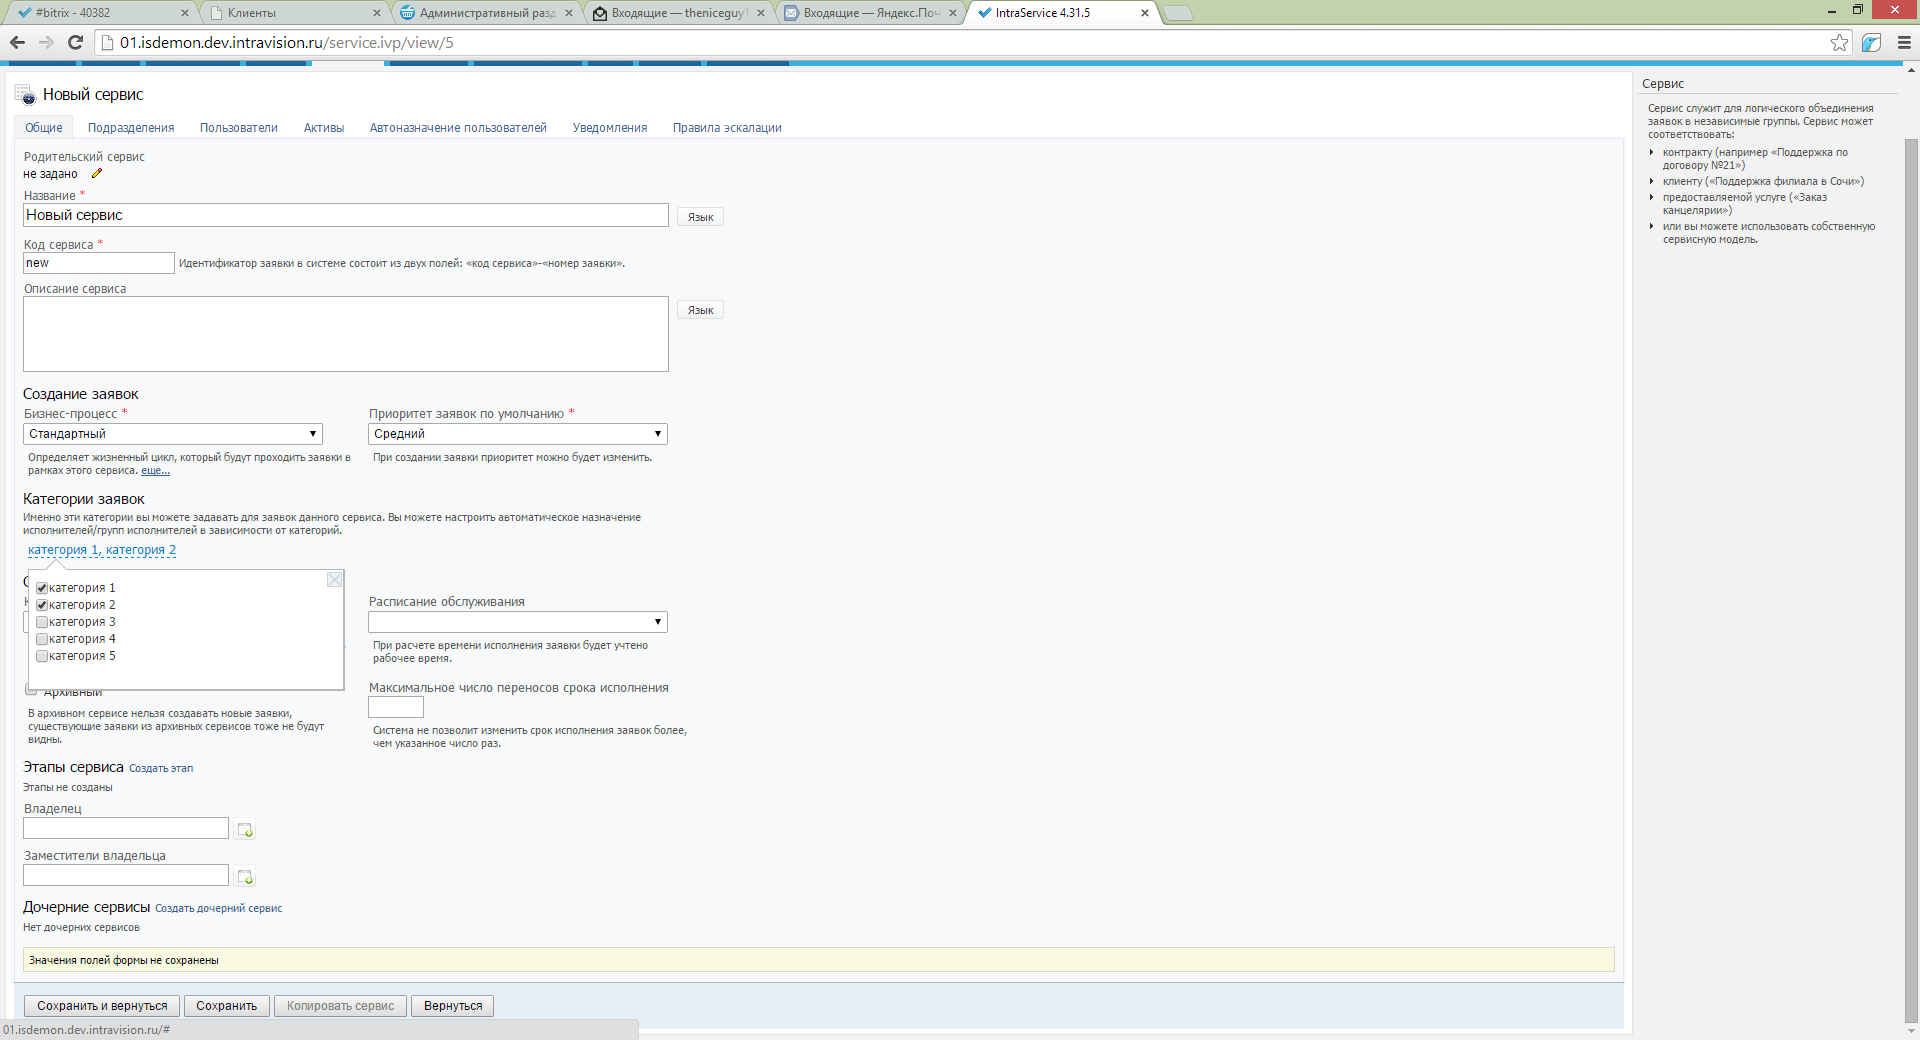The height and width of the screenshot is (1040, 1920).
Task: Check категория 3 checkbox
Action: (x=42, y=622)
